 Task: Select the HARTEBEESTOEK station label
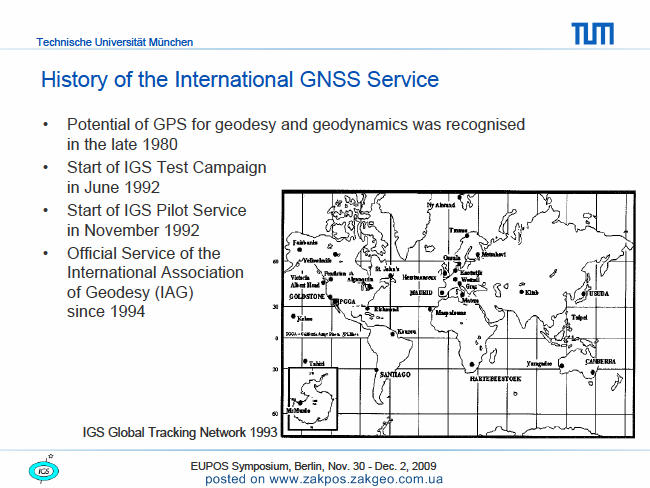click(495, 379)
